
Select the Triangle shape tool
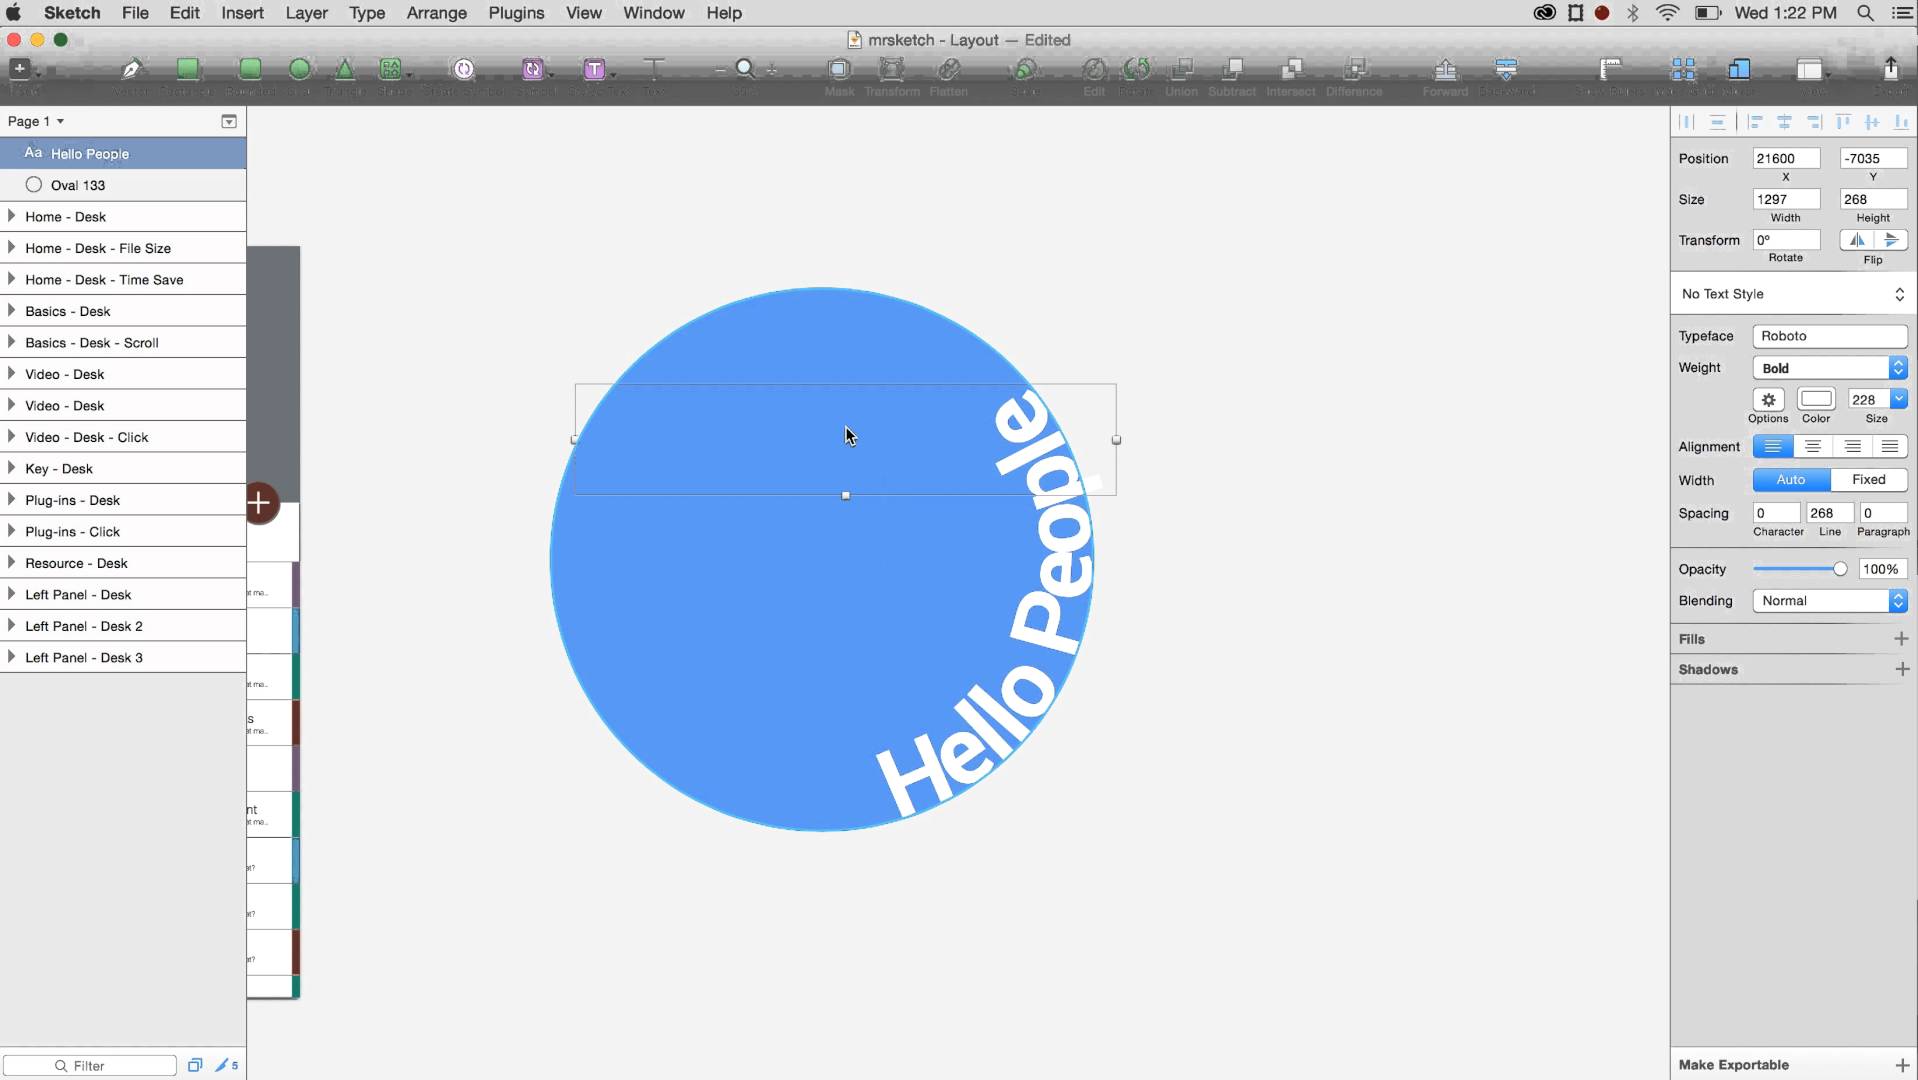tap(344, 69)
